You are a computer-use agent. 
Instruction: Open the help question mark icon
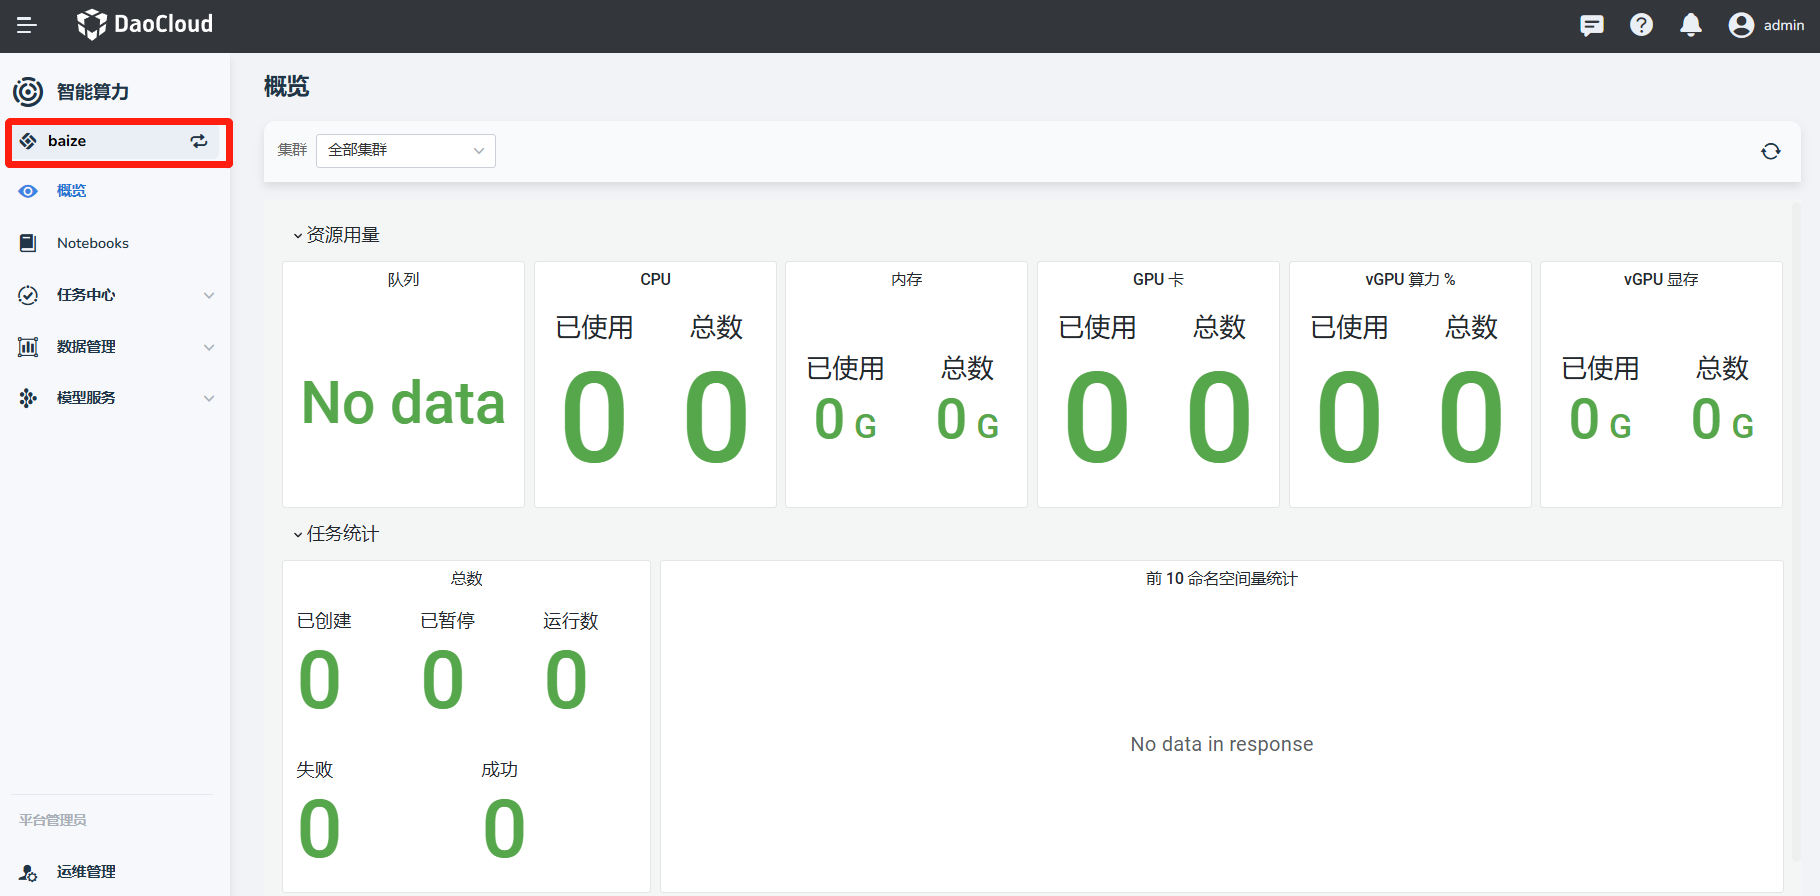(x=1641, y=25)
